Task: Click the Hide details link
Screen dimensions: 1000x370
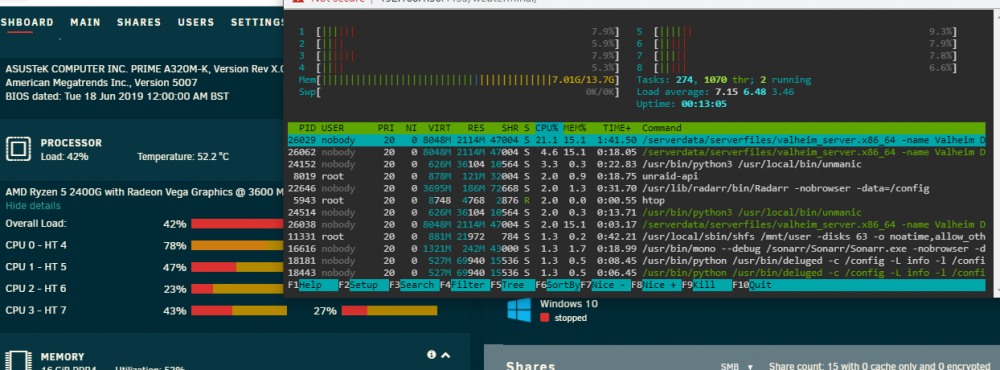Action: [x=33, y=206]
